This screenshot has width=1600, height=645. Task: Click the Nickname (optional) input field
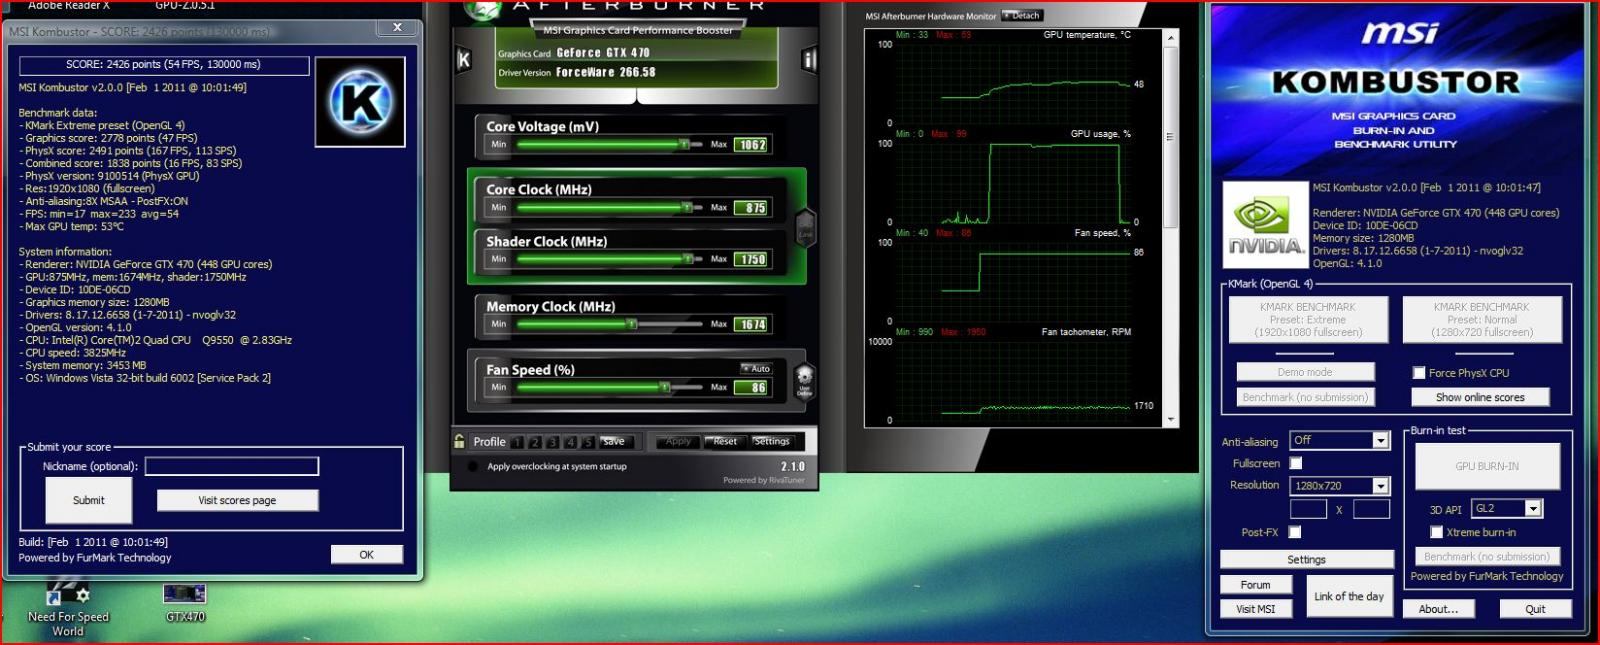pos(232,466)
